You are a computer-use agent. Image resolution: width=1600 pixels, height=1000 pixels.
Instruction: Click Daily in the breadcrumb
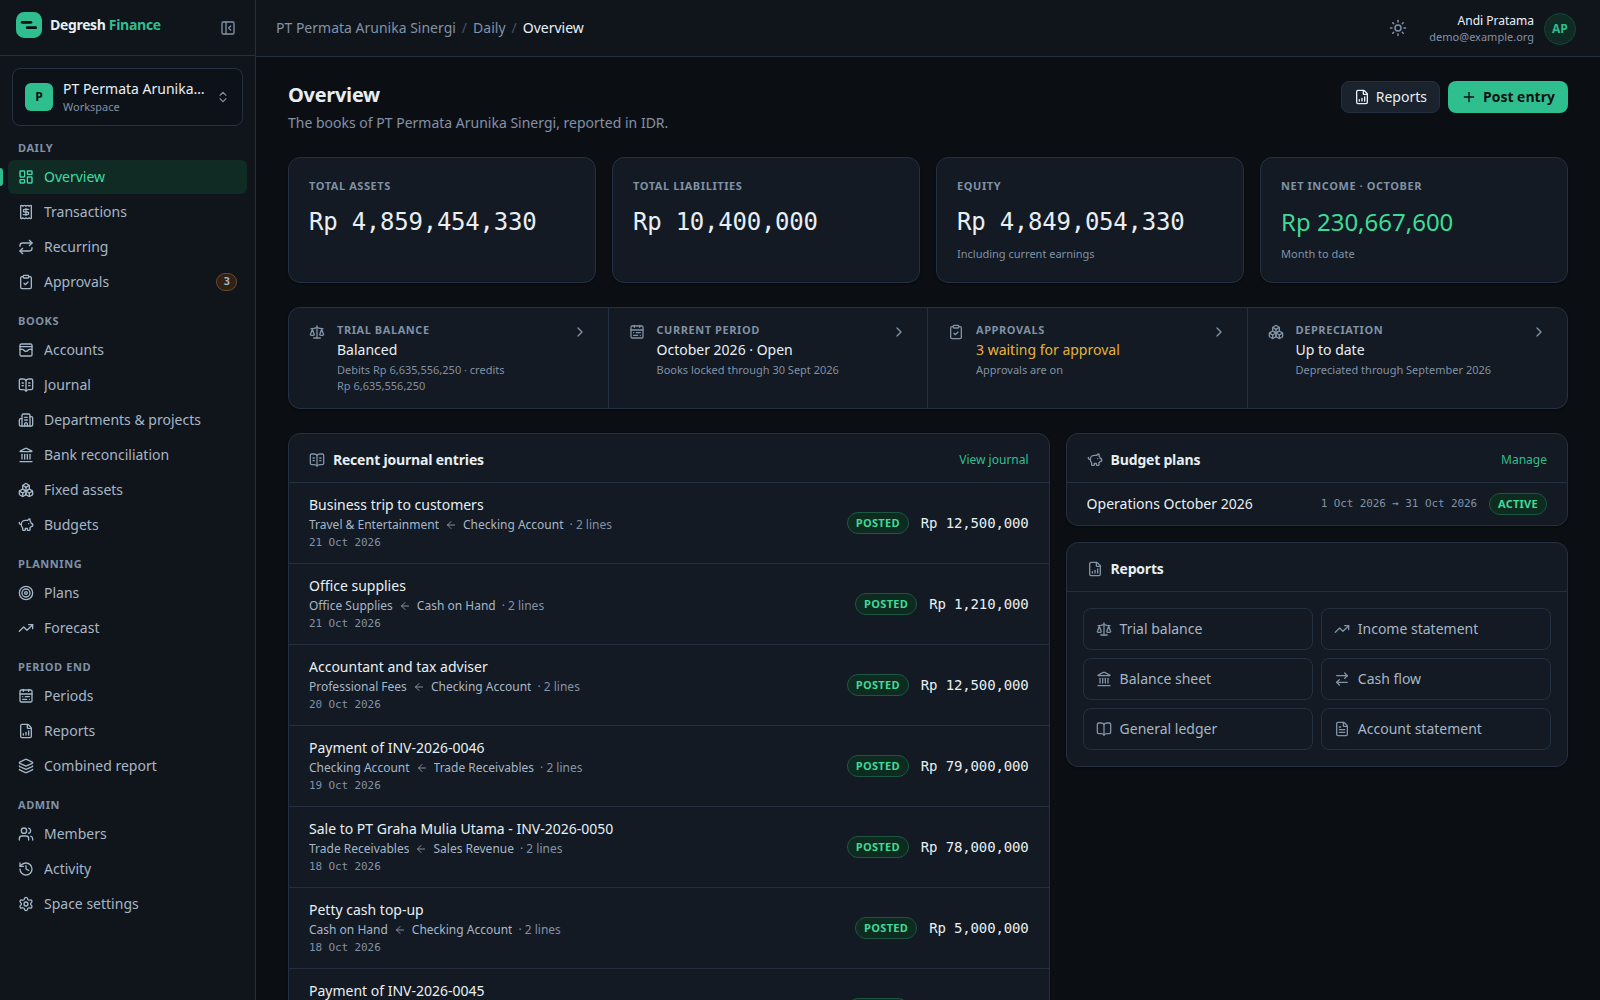tap(489, 28)
